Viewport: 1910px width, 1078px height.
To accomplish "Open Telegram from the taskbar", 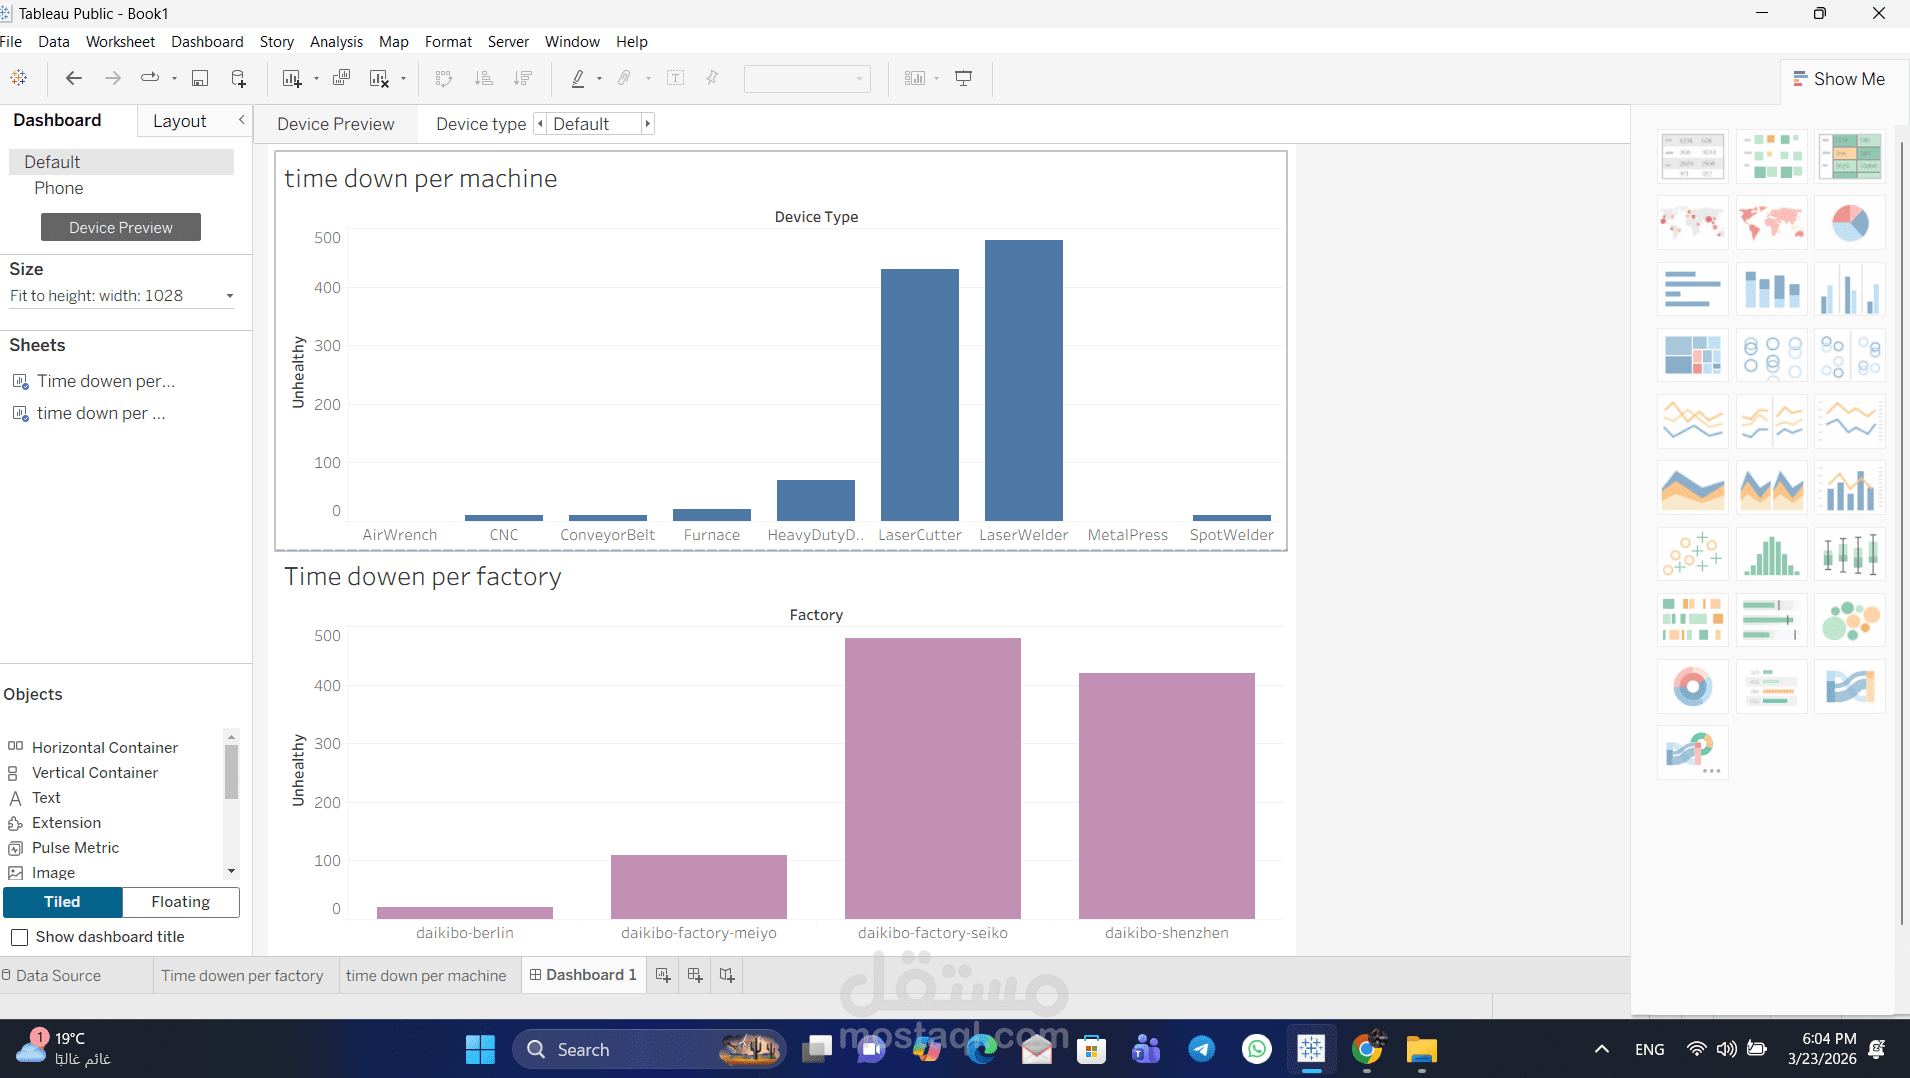I will 1202,1049.
